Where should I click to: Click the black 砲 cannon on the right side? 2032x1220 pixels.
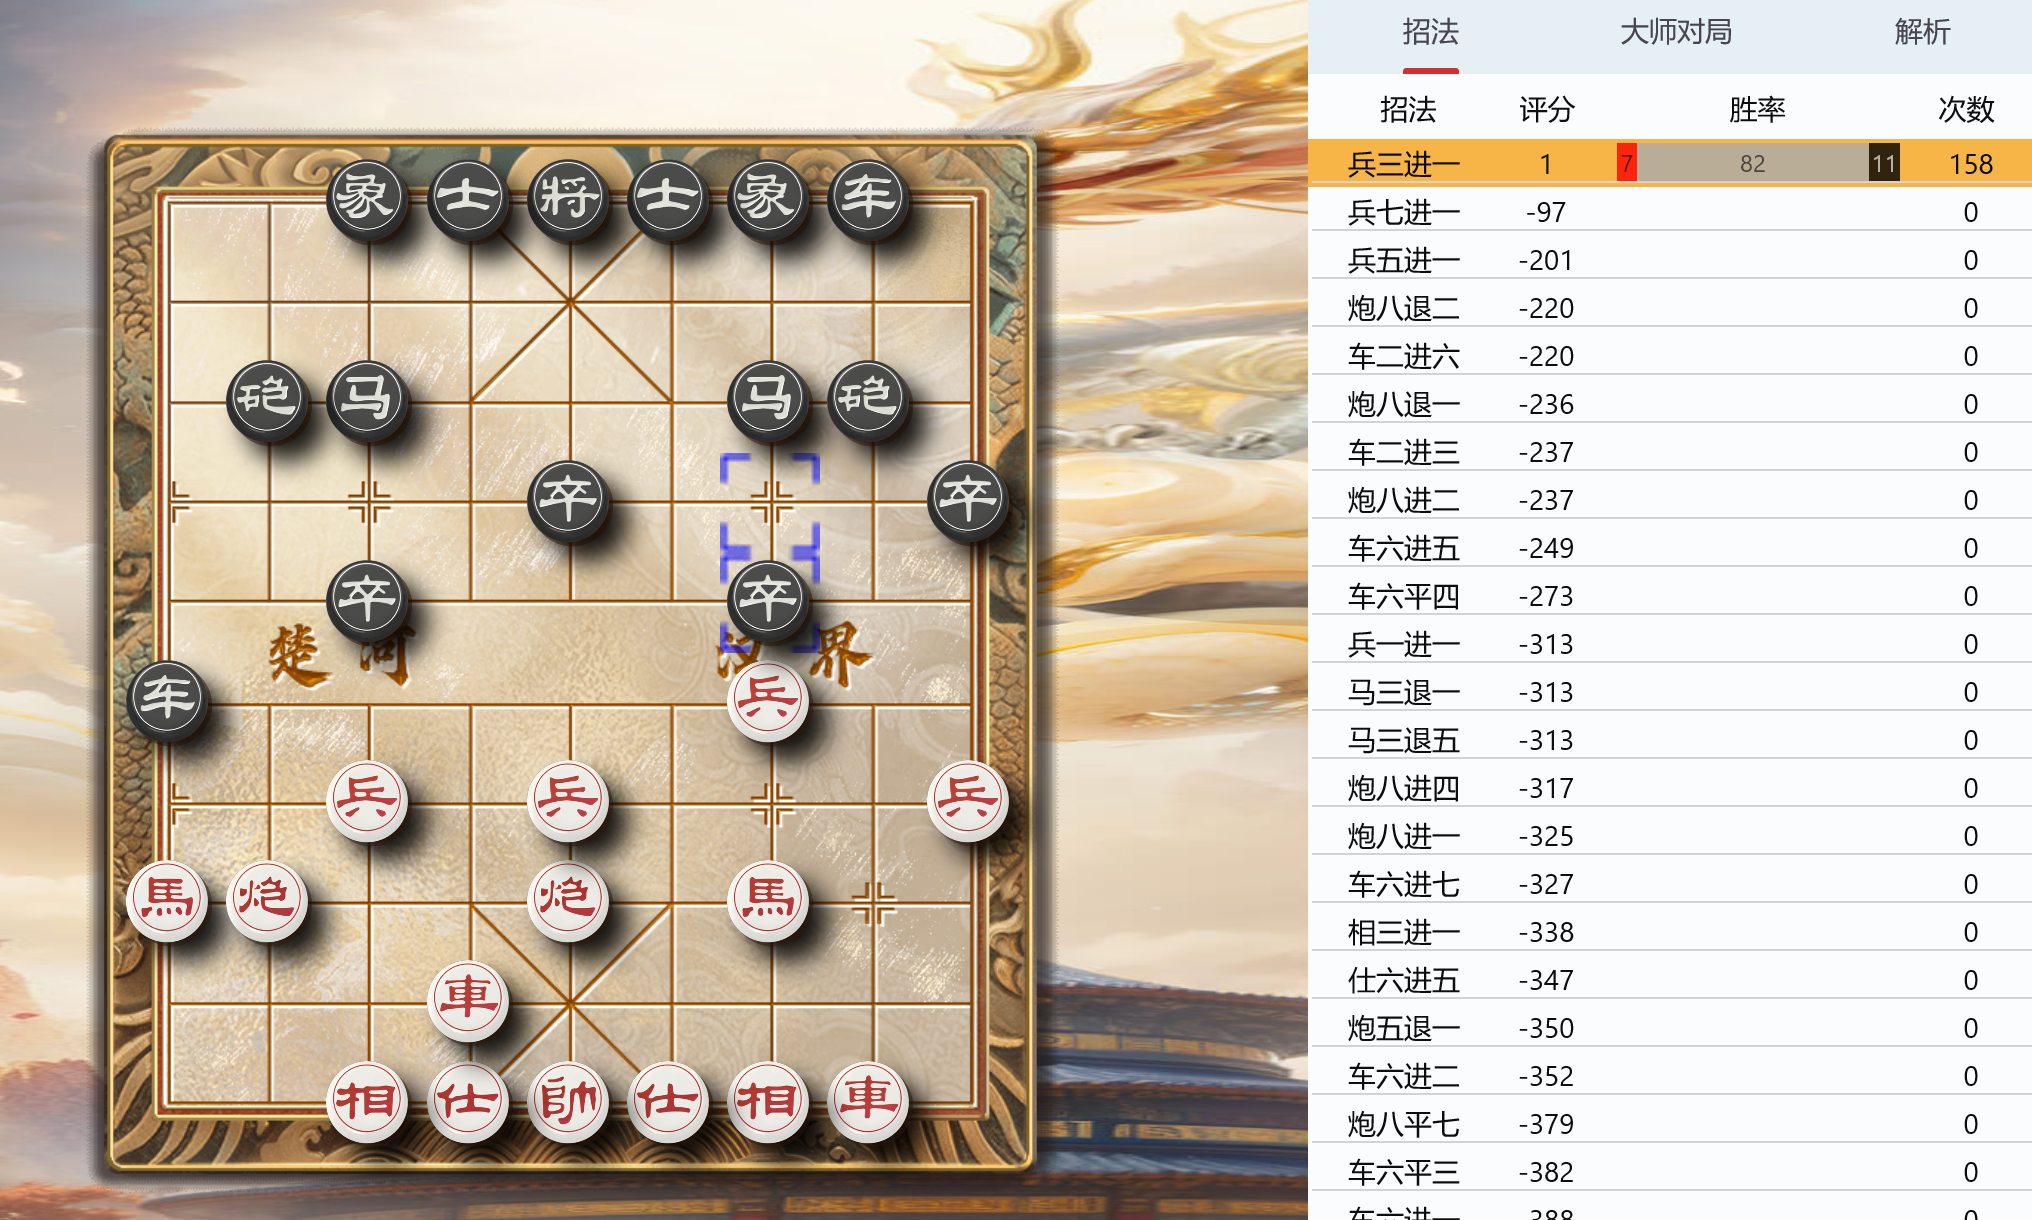tap(868, 398)
